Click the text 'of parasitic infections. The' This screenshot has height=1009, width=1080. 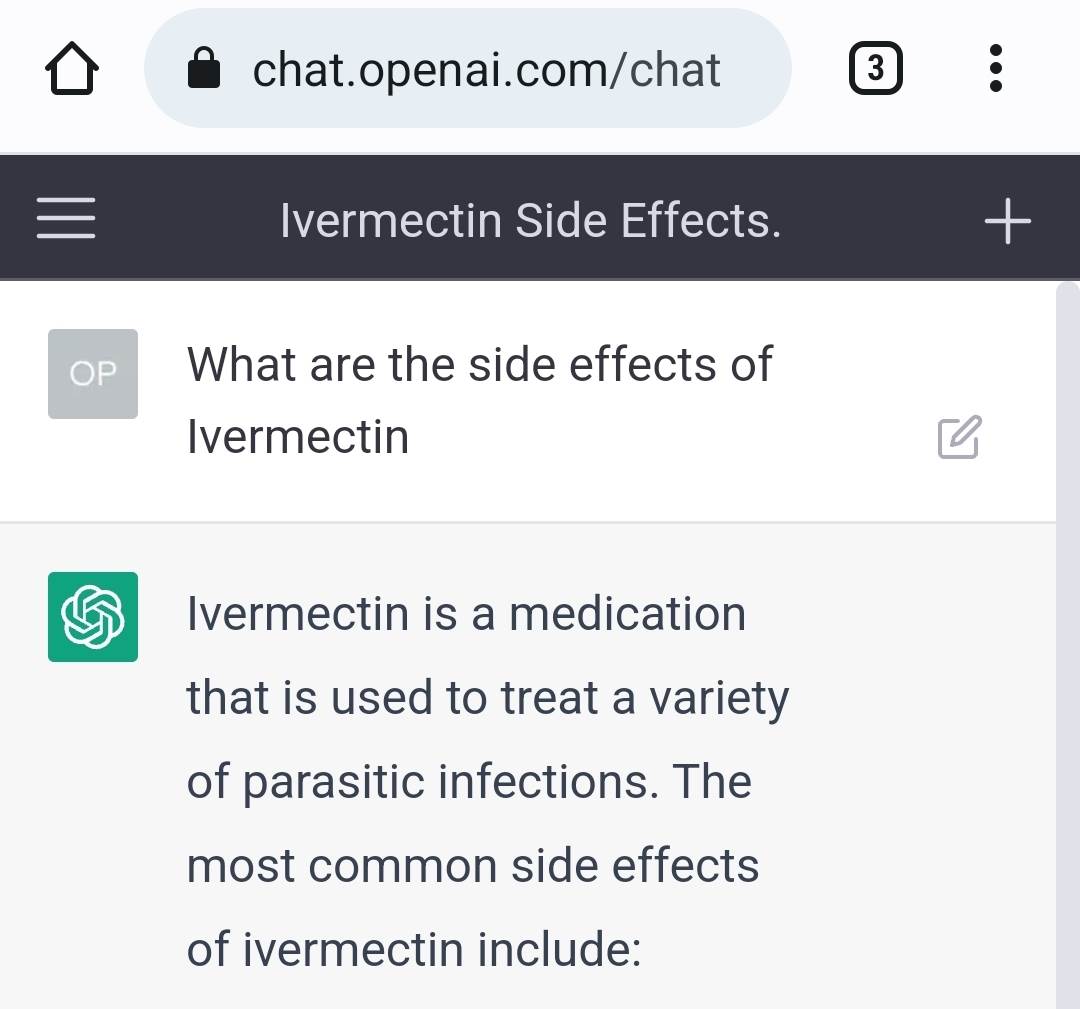[x=469, y=780]
